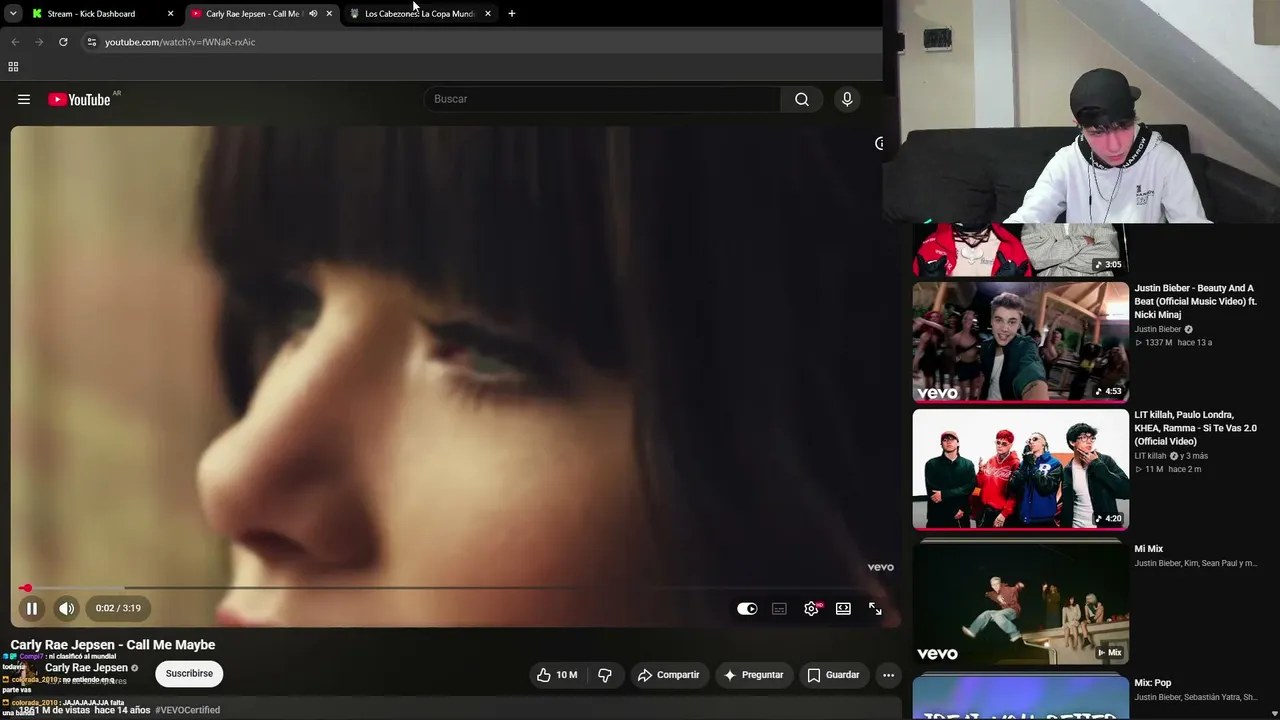Mute the tab via its audio icon
Image resolution: width=1280 pixels, height=720 pixels.
point(313,14)
